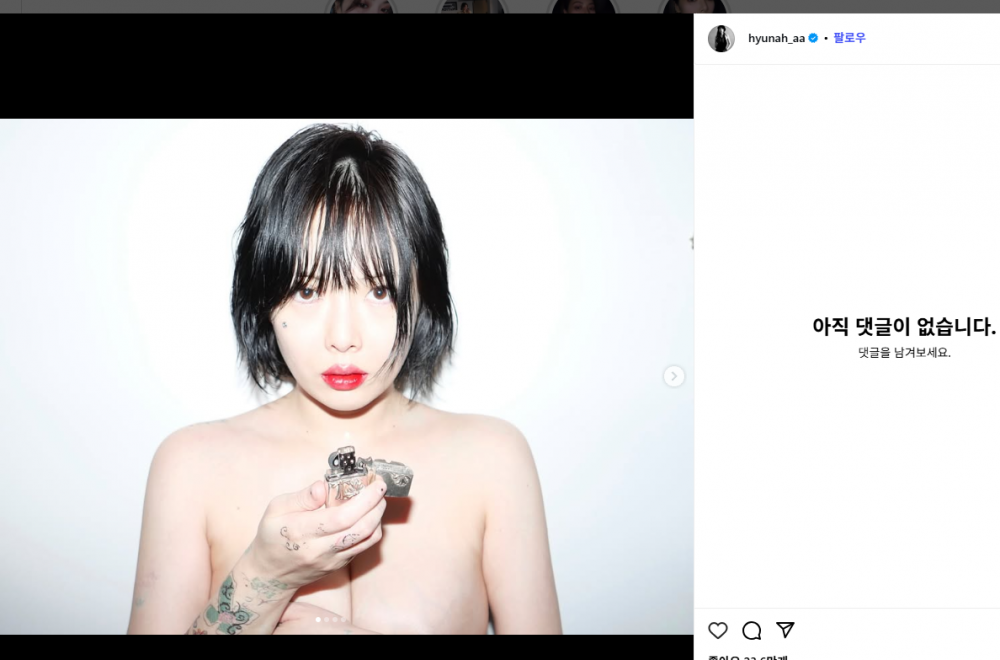This screenshot has width=1000, height=660.
Task: Click the 댓글을 남겨보세요 prompt text
Action: point(904,353)
